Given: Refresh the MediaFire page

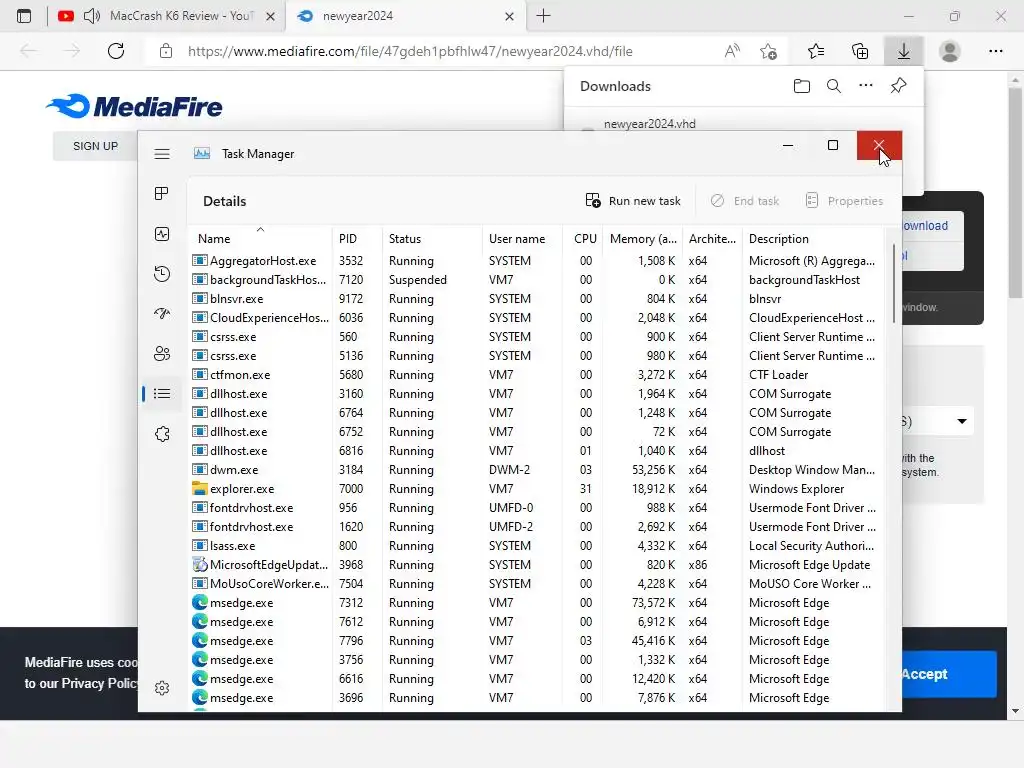Looking at the screenshot, I should coord(116,51).
